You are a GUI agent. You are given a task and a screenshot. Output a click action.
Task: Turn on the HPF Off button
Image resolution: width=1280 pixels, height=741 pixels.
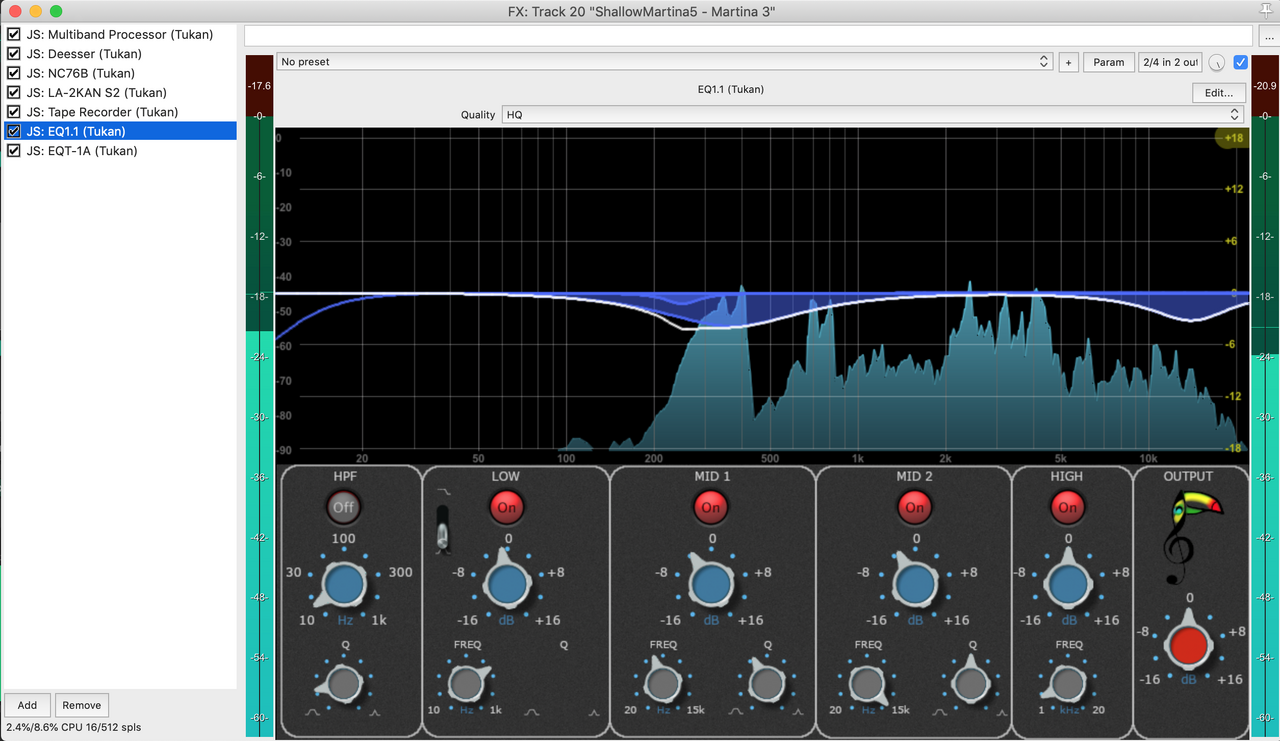(344, 507)
